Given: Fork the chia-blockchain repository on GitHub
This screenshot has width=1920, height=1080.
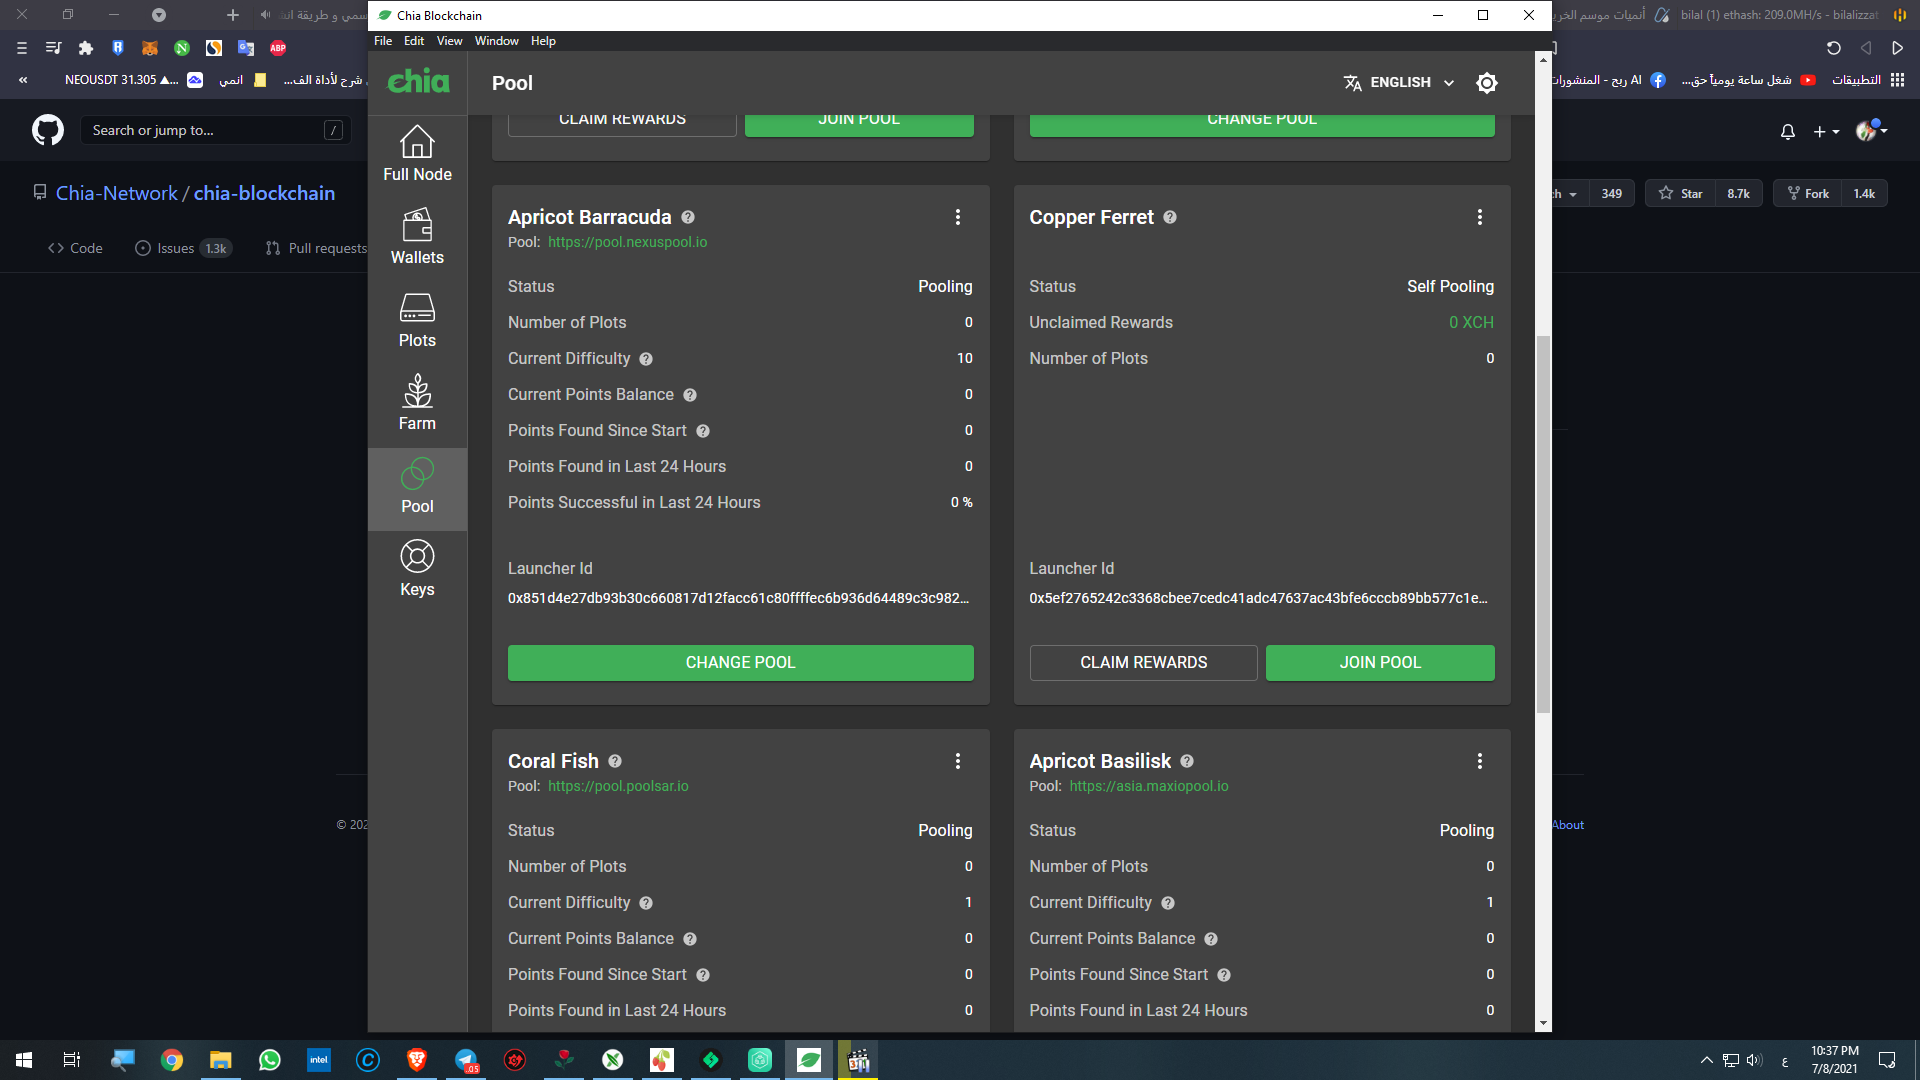Looking at the screenshot, I should [1808, 193].
